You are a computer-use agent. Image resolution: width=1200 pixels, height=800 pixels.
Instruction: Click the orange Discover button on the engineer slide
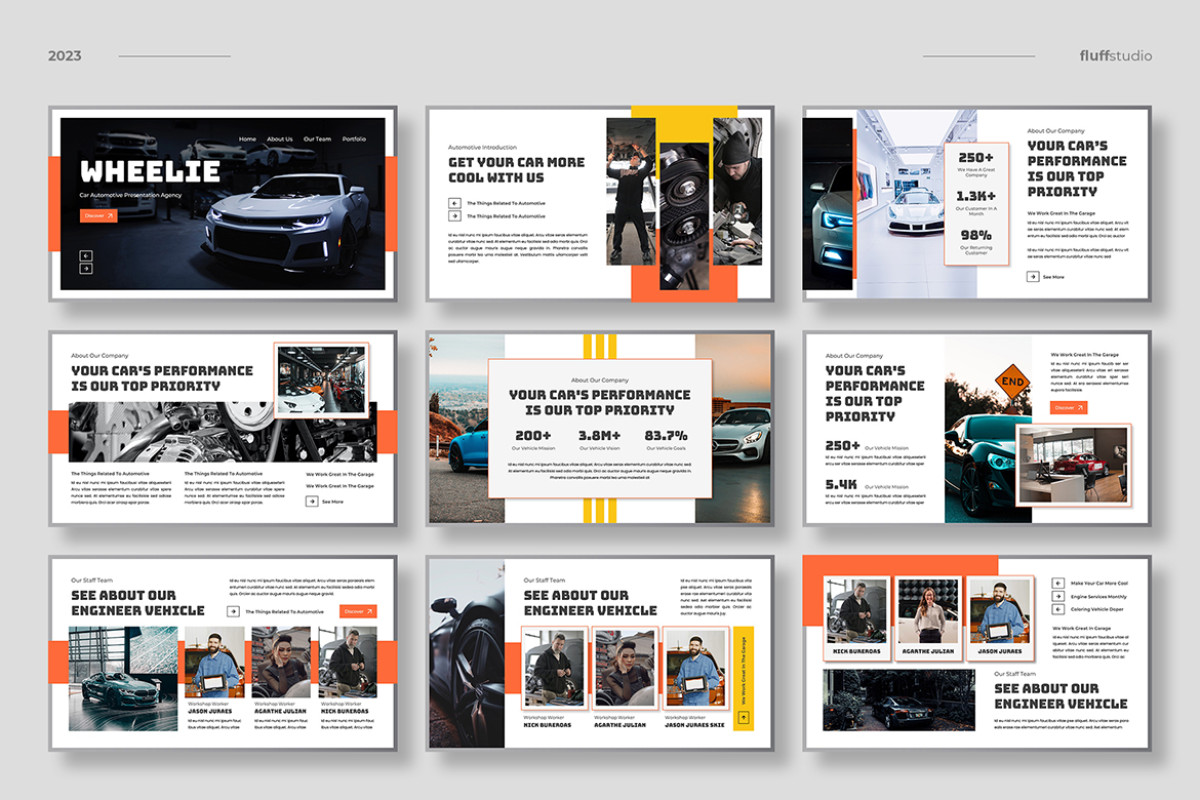pos(358,611)
